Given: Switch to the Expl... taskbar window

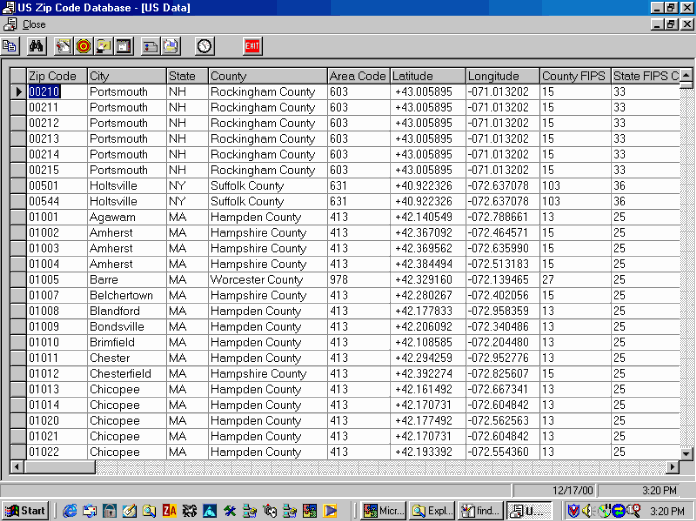Looking at the screenshot, I should [432, 510].
